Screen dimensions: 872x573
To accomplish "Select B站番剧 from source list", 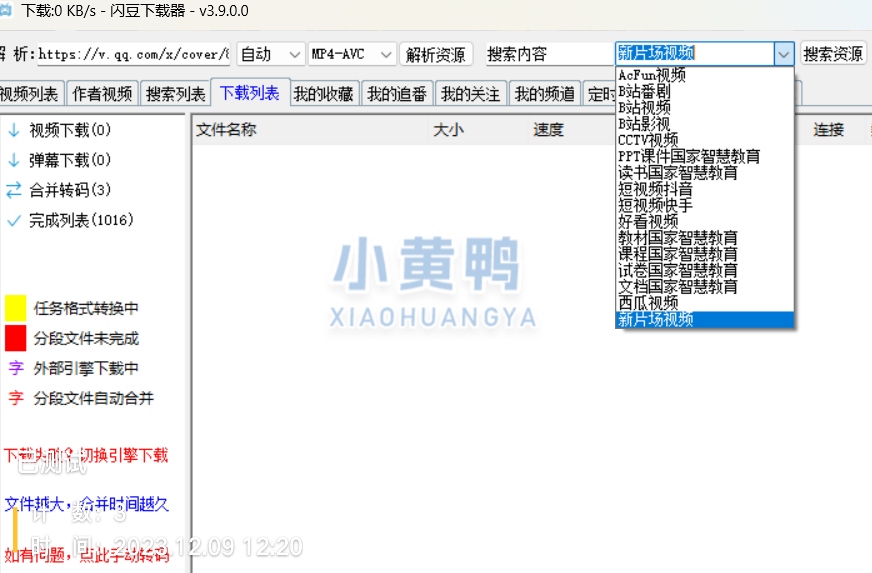I will click(705, 91).
